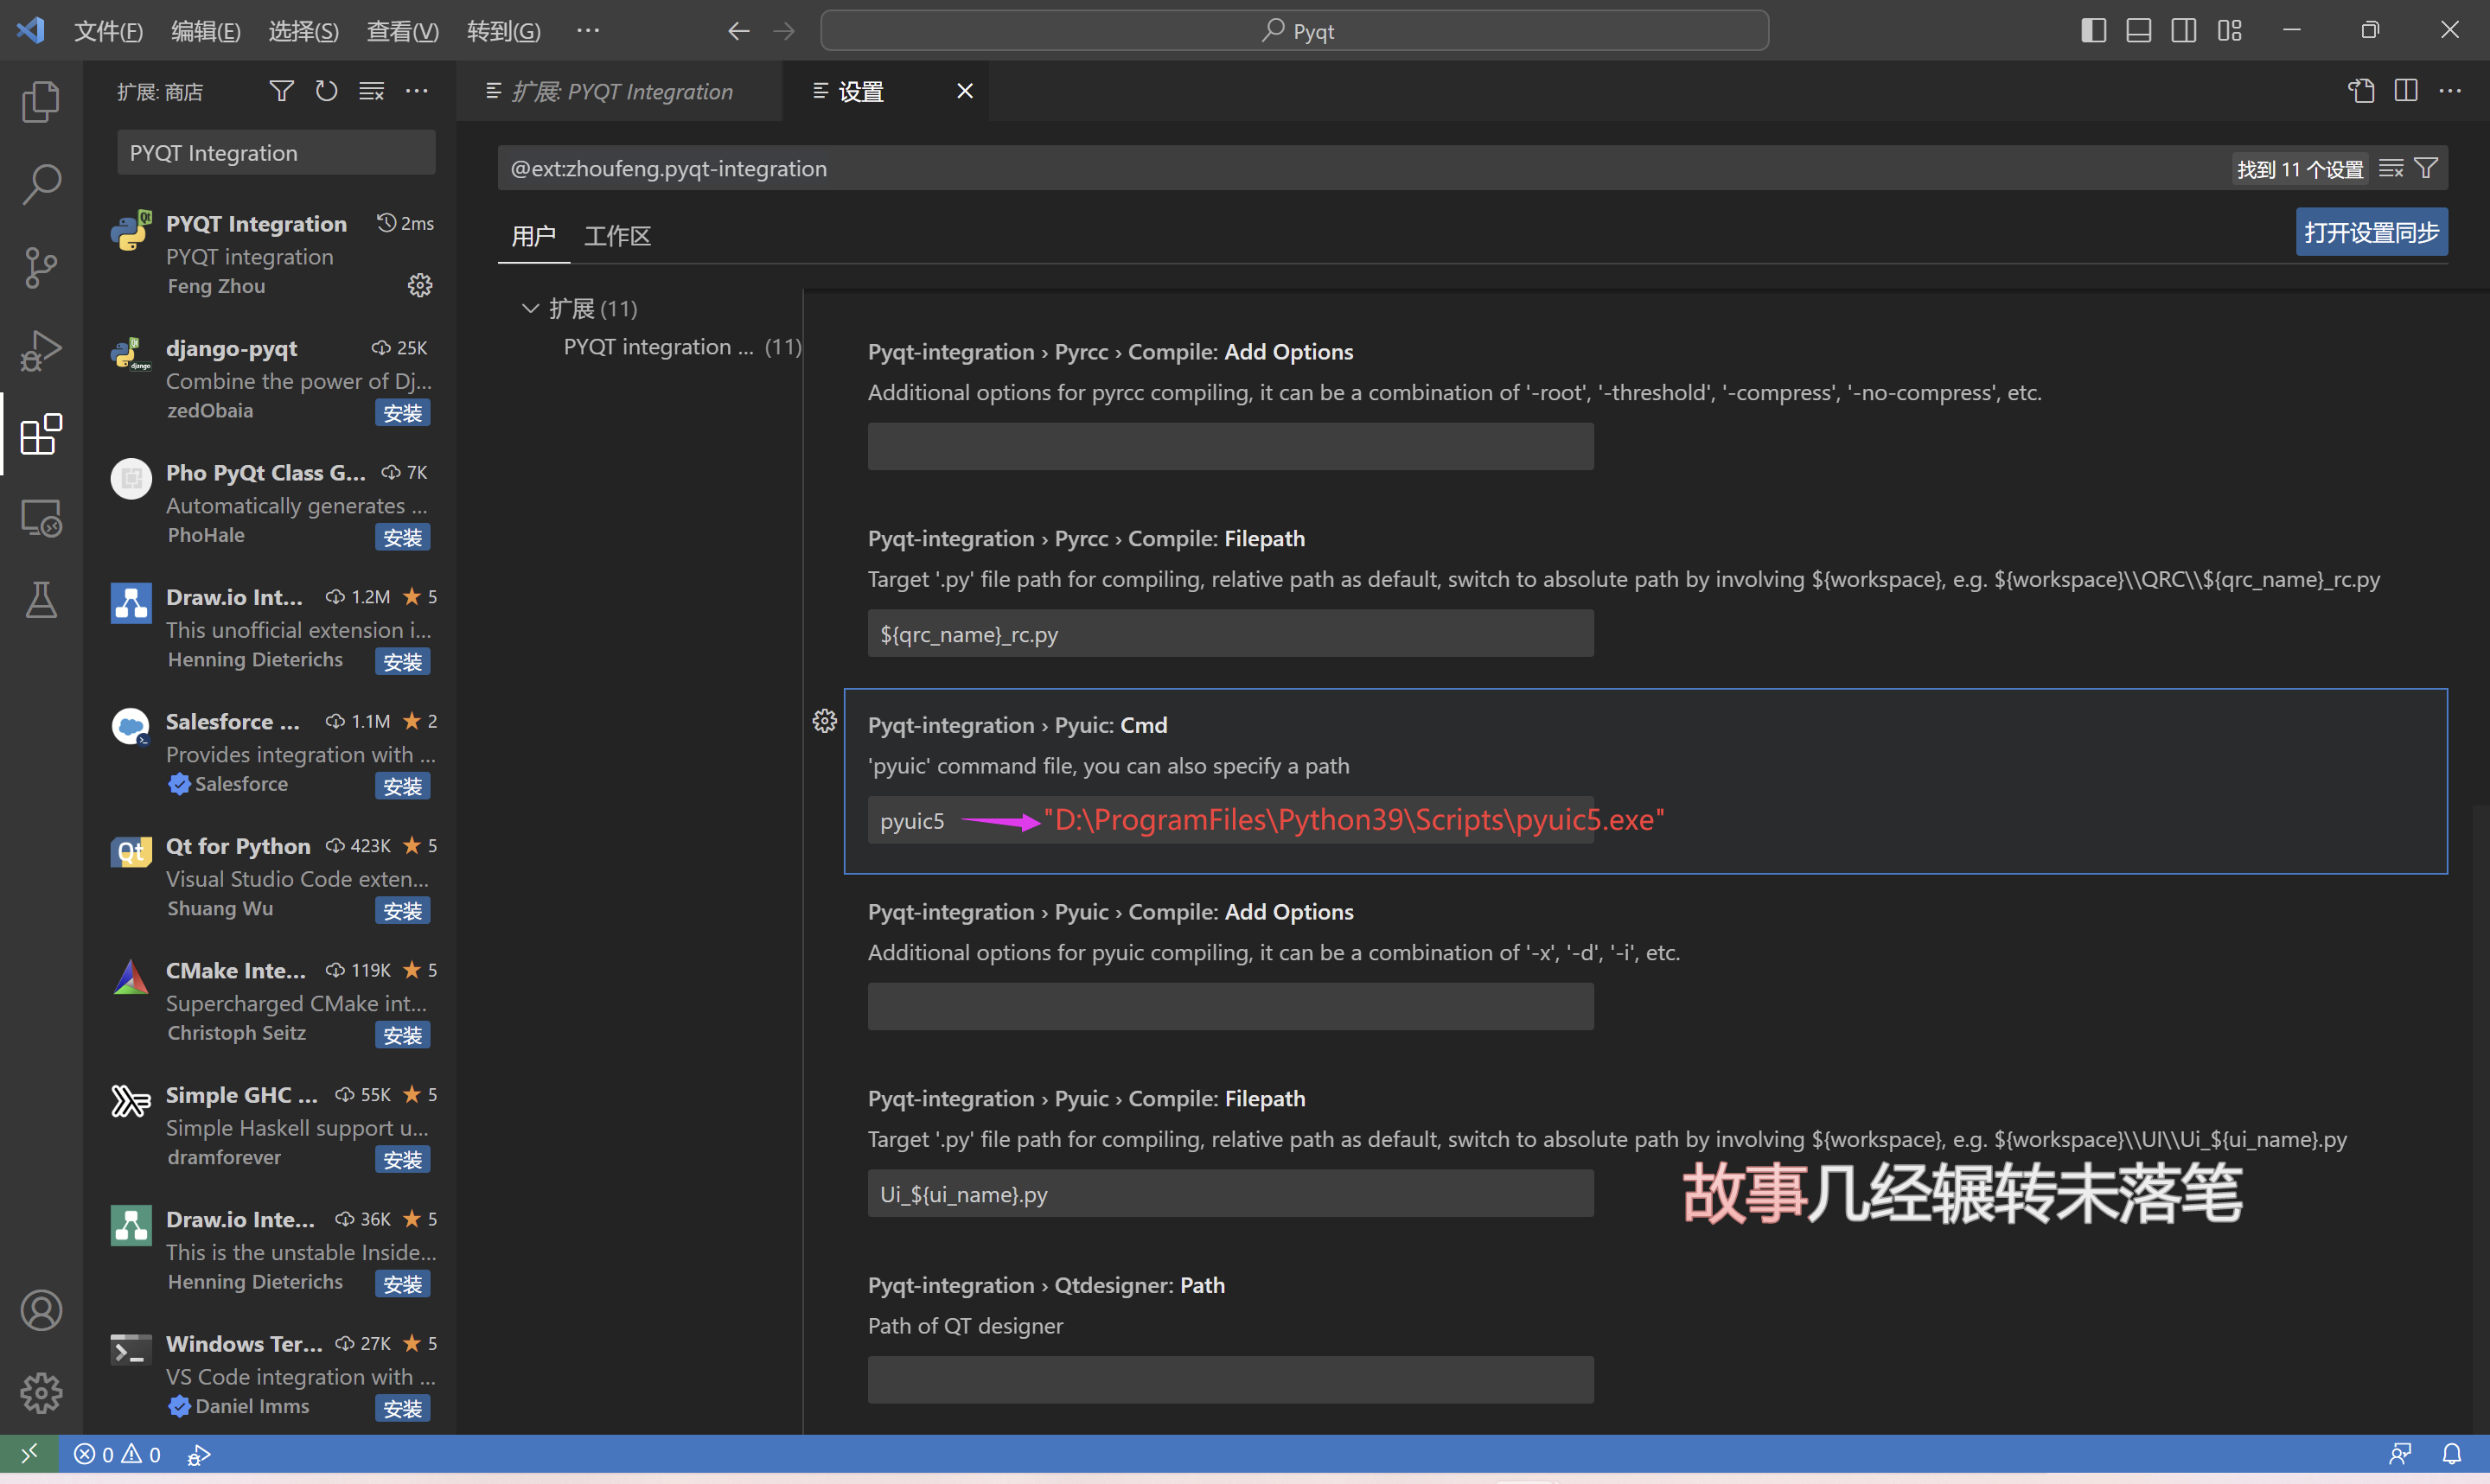This screenshot has width=2490, height=1484.
Task: Open the Remote Explorer panel
Action: 41,518
